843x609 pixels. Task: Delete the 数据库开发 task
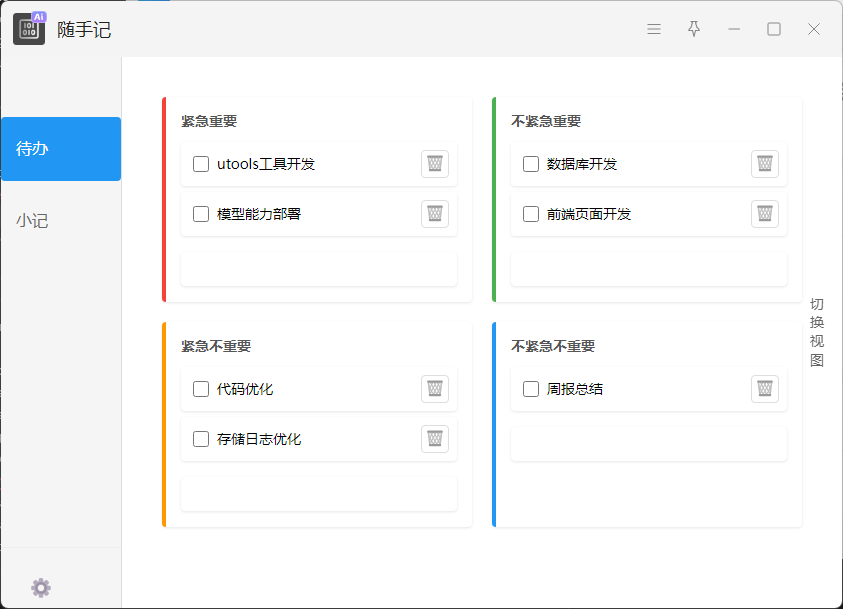[765, 163]
